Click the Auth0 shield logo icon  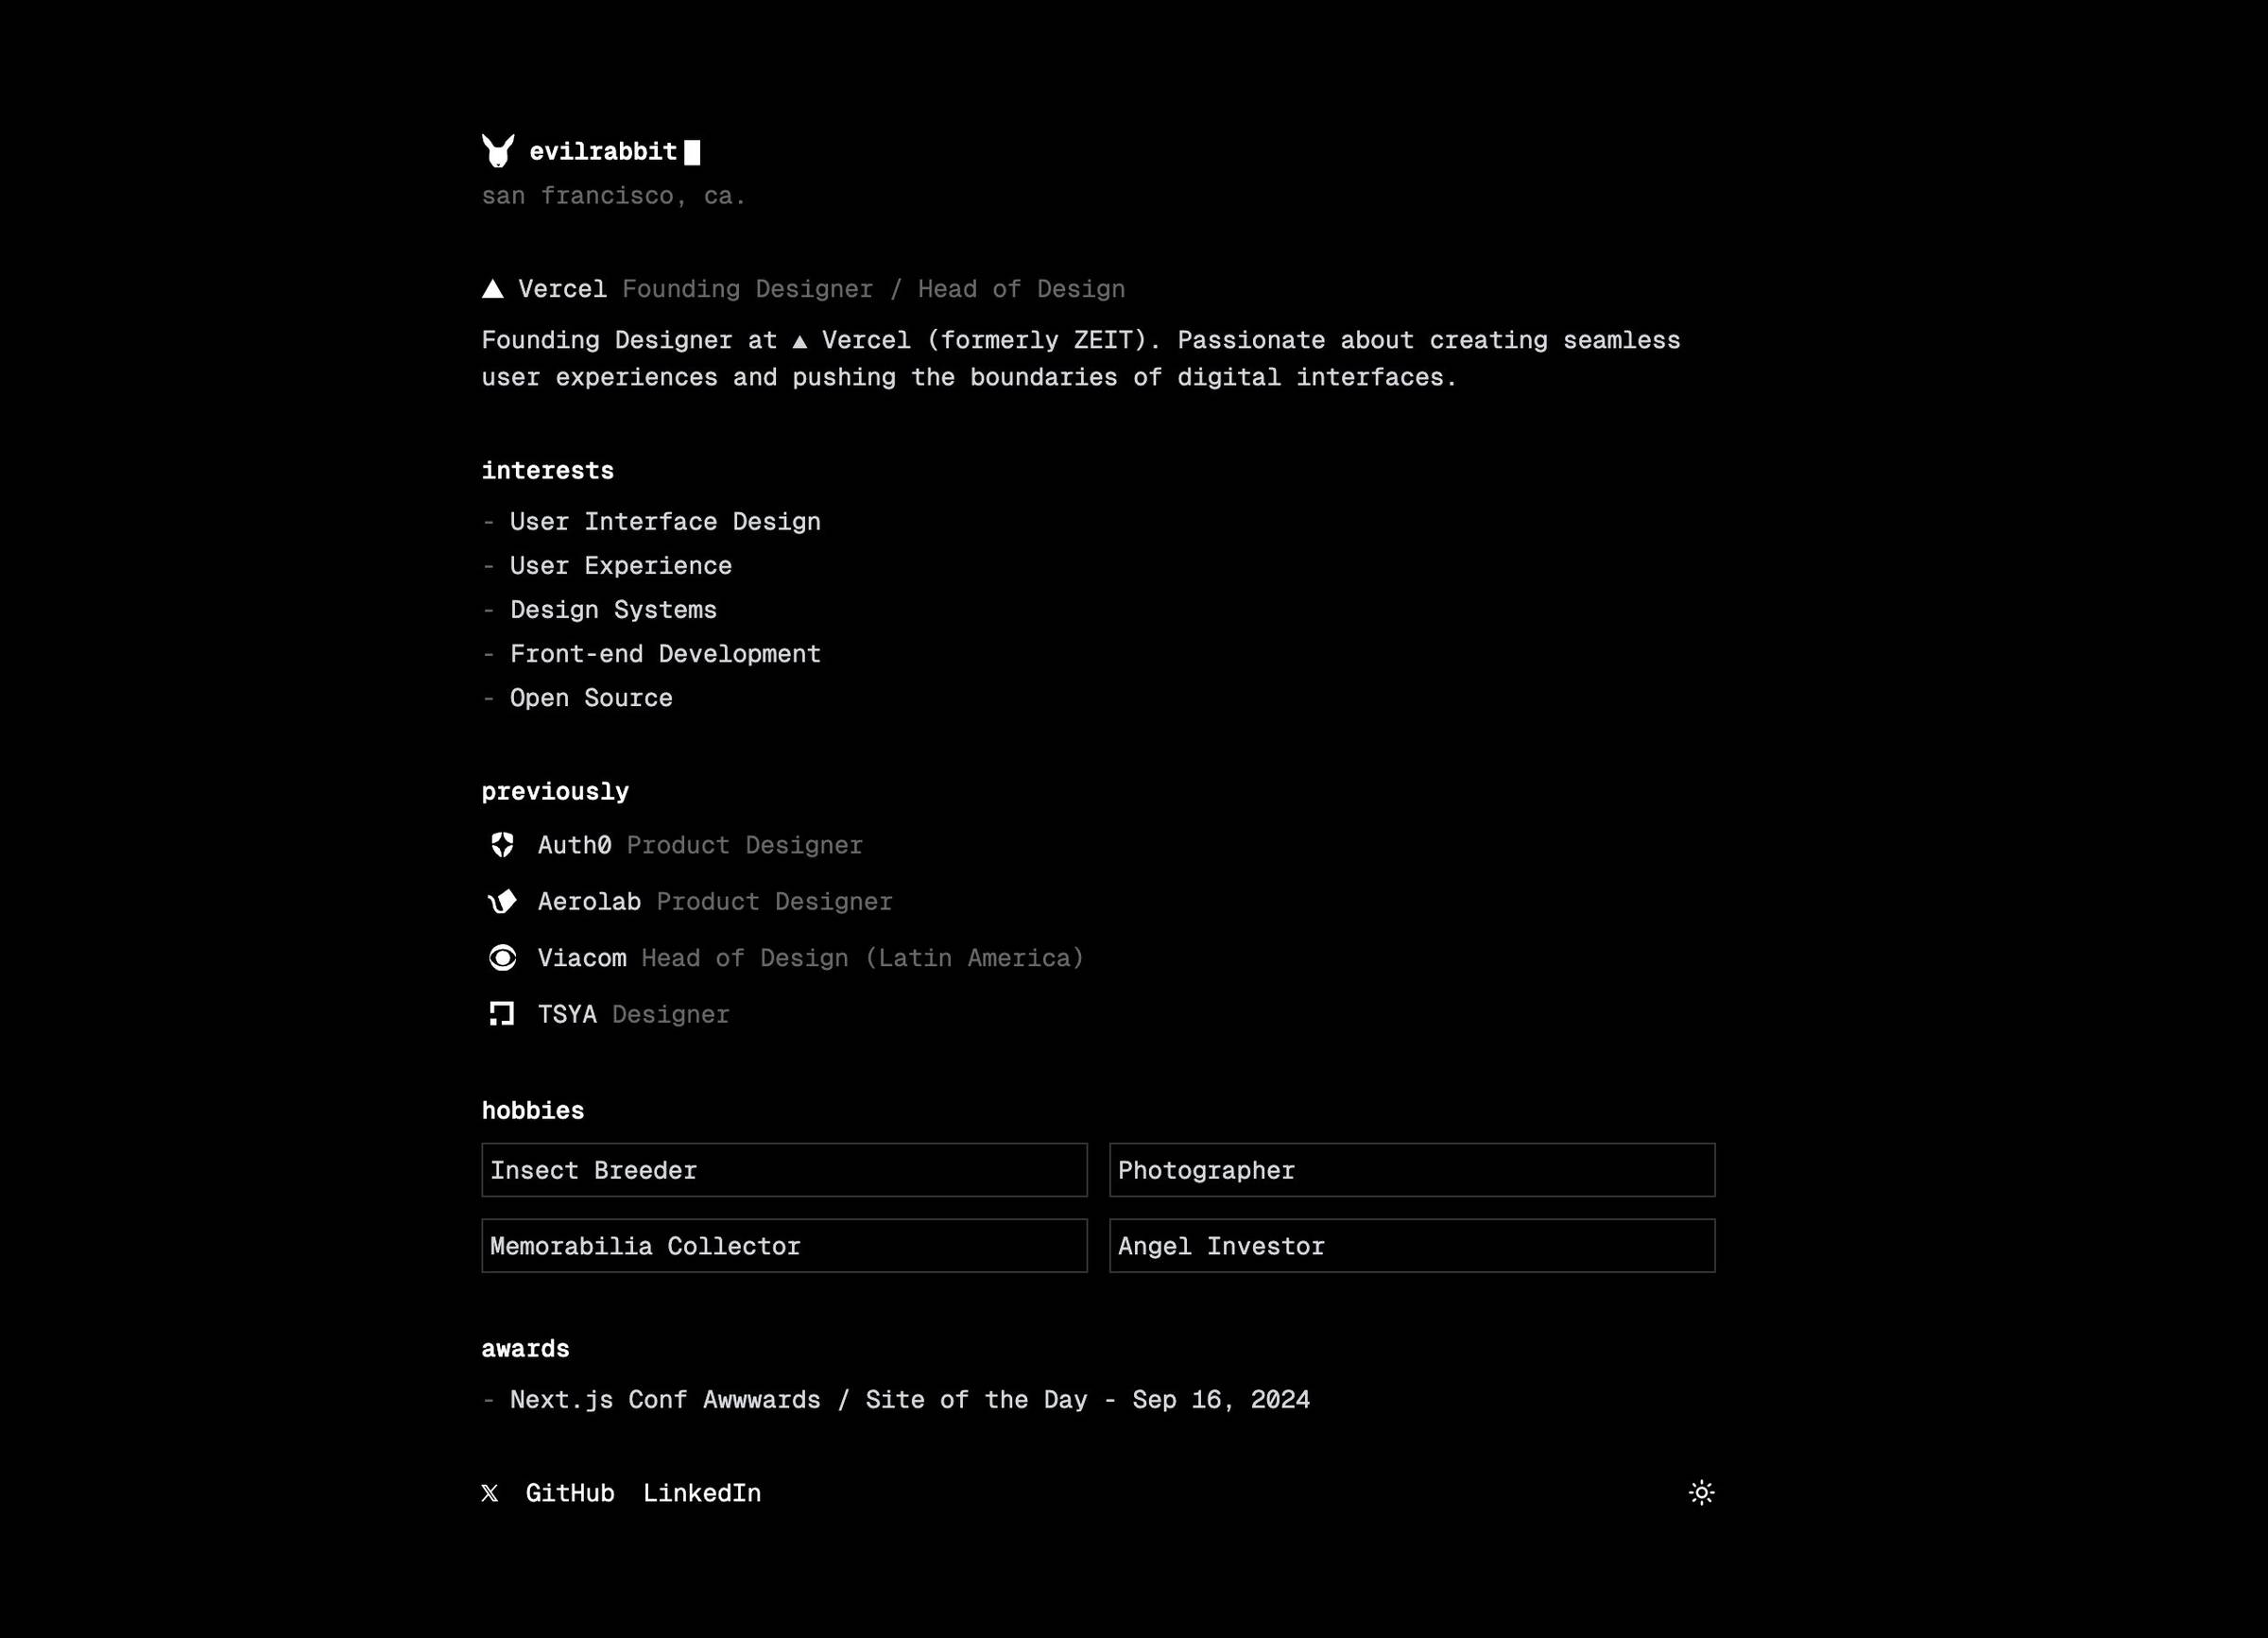[x=502, y=845]
